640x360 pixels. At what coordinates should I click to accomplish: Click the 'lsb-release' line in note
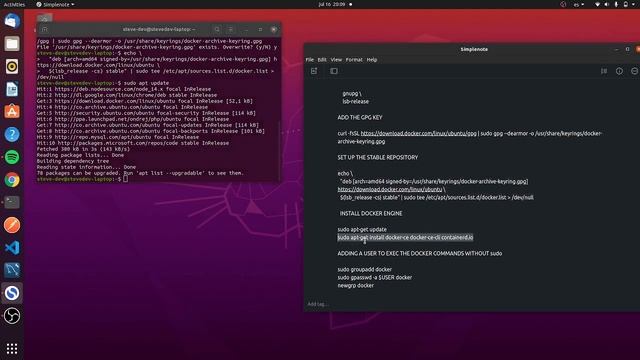356,102
